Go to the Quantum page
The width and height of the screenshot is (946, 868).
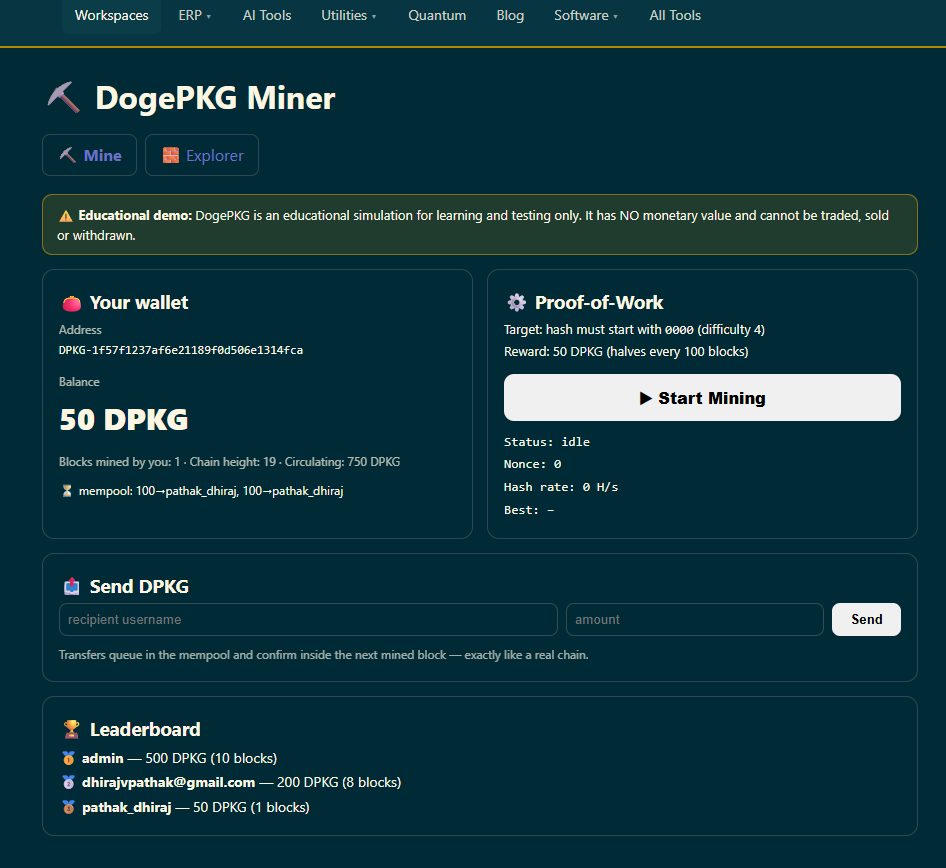click(437, 16)
